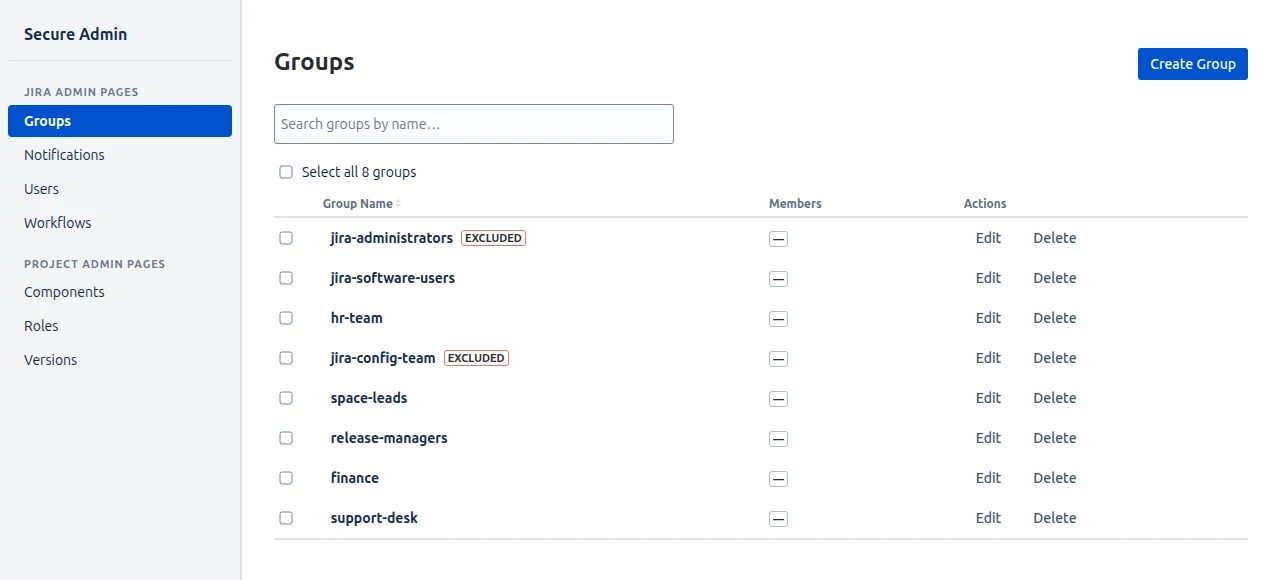
Task: Check the space-leads row checkbox
Action: (286, 398)
